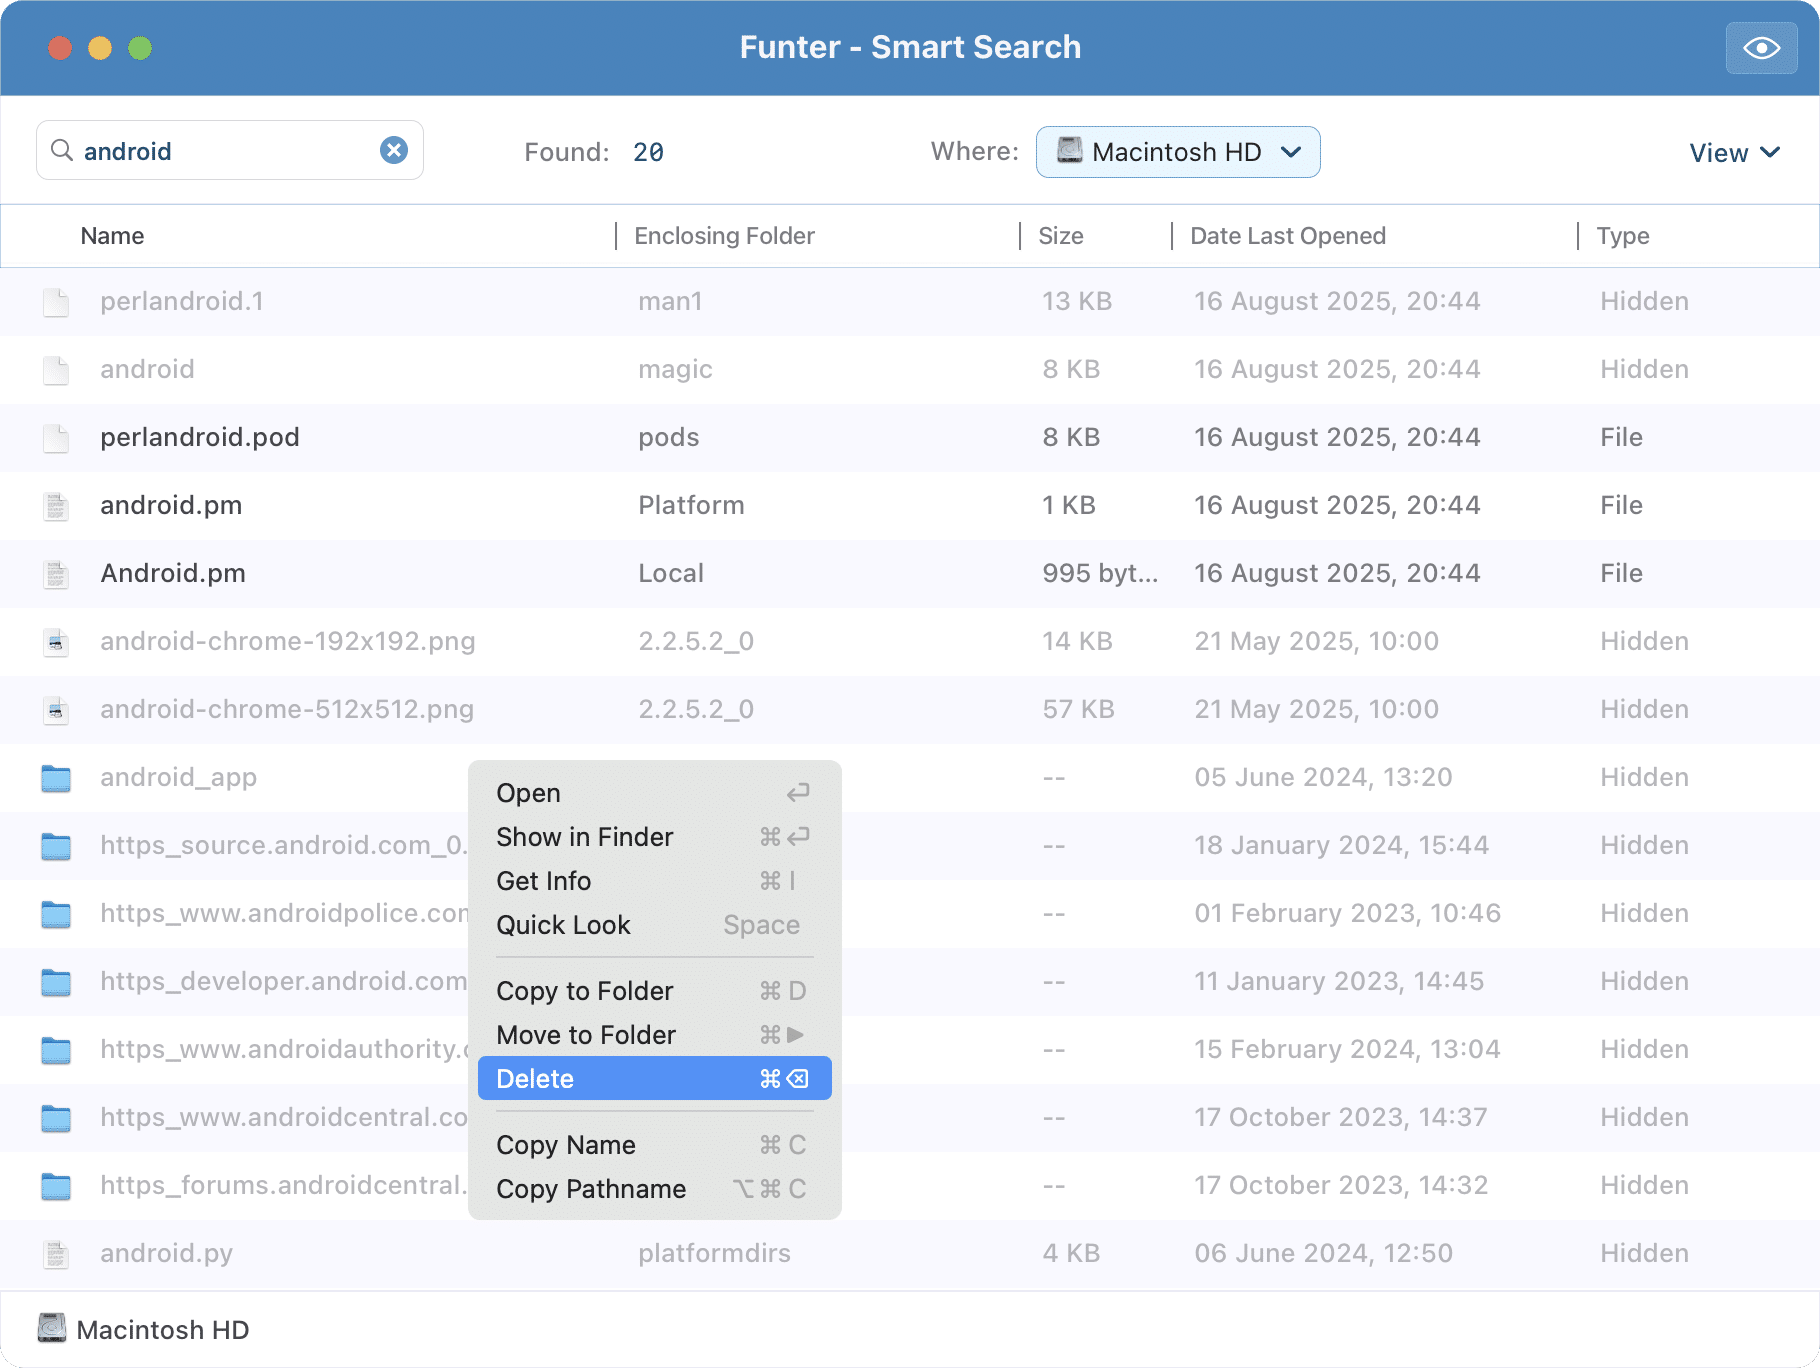Clear the android search text

(394, 150)
